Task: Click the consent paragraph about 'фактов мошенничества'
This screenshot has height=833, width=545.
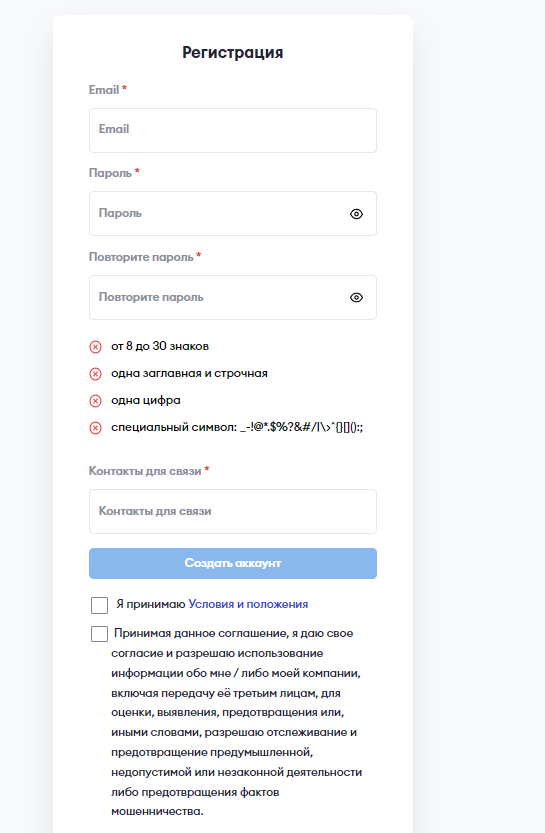Action: click(236, 722)
